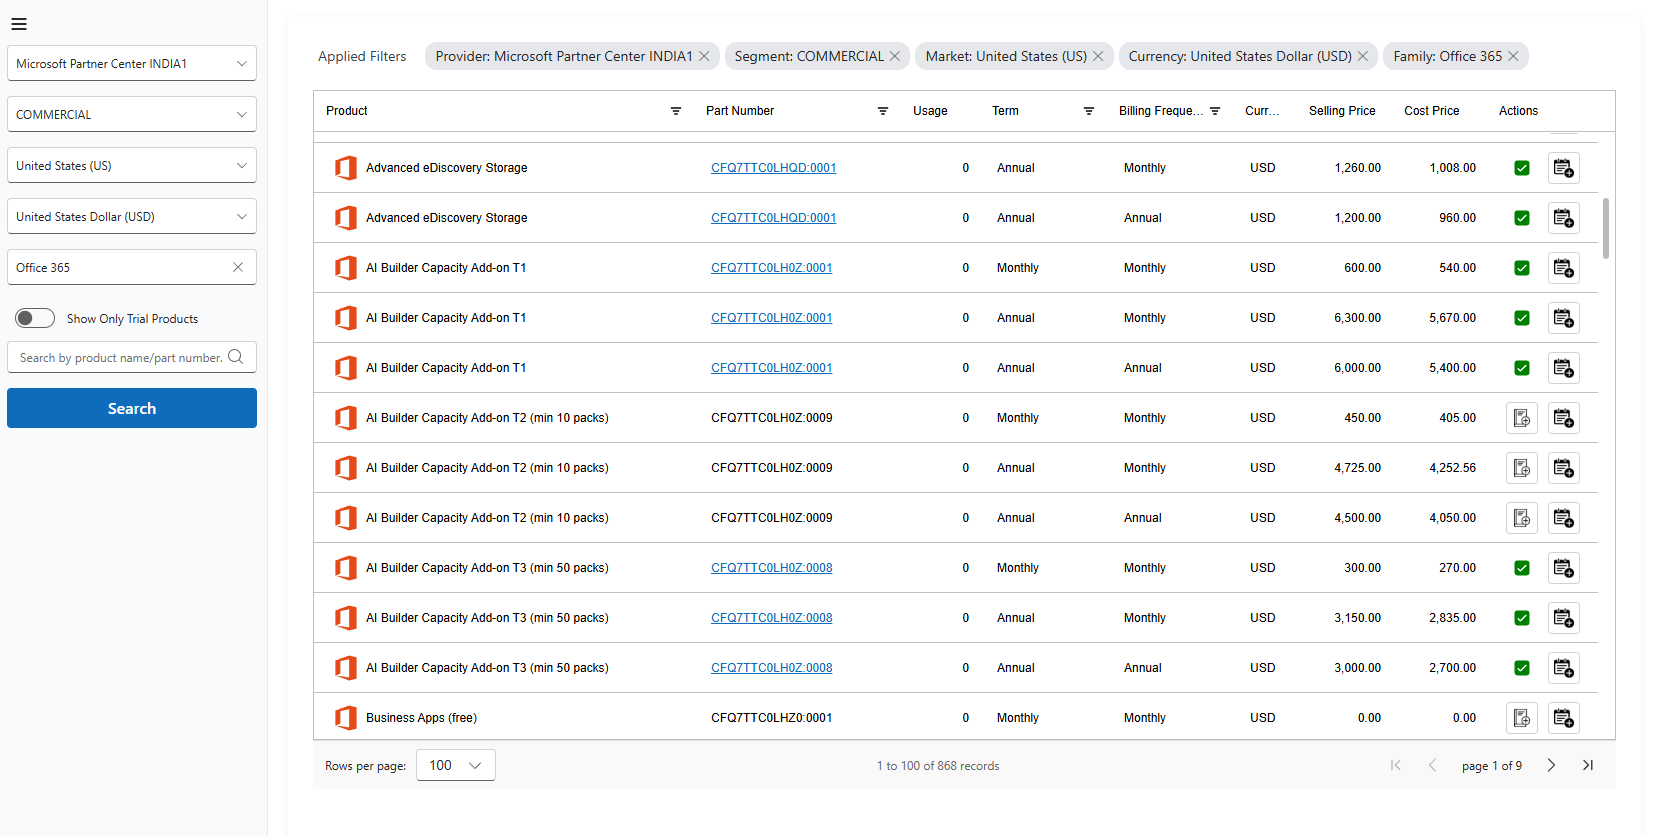Image resolution: width=1658 pixels, height=836 pixels.
Task: Toggle checkbox for AI Builder T1 6,300.00
Action: click(1522, 318)
